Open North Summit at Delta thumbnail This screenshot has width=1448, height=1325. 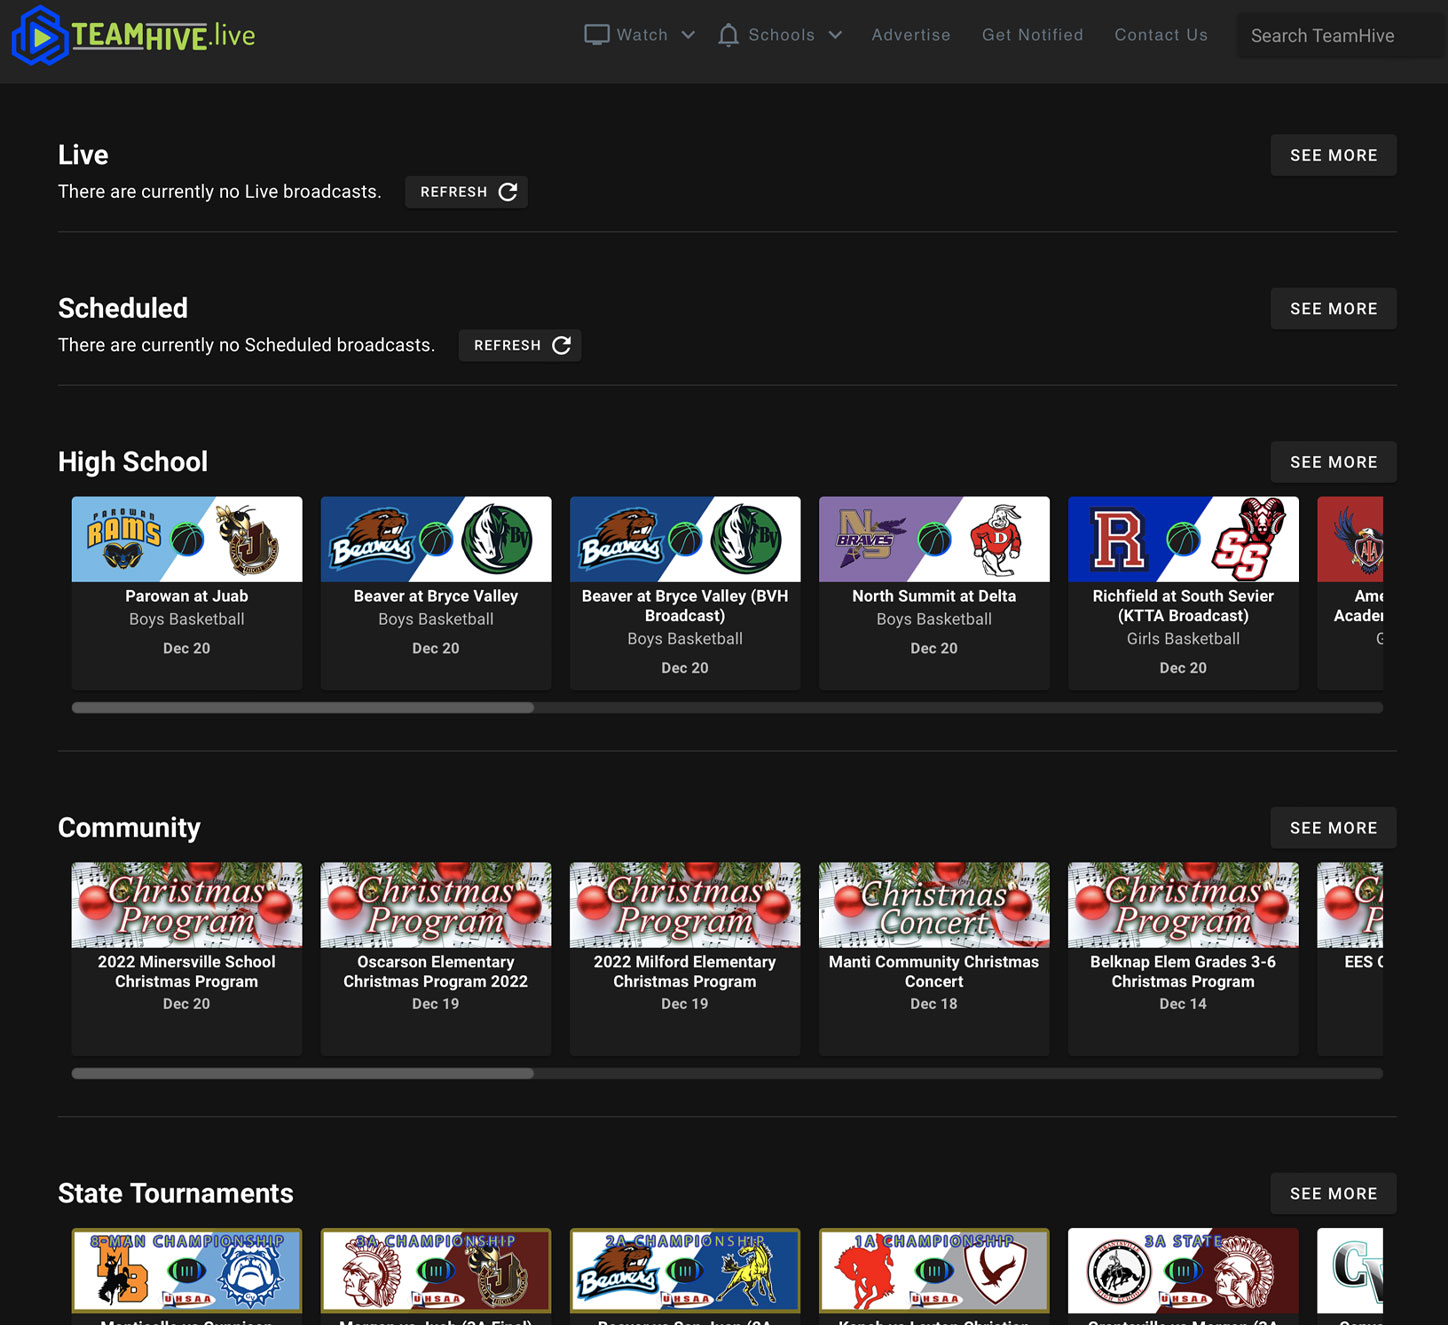(934, 539)
